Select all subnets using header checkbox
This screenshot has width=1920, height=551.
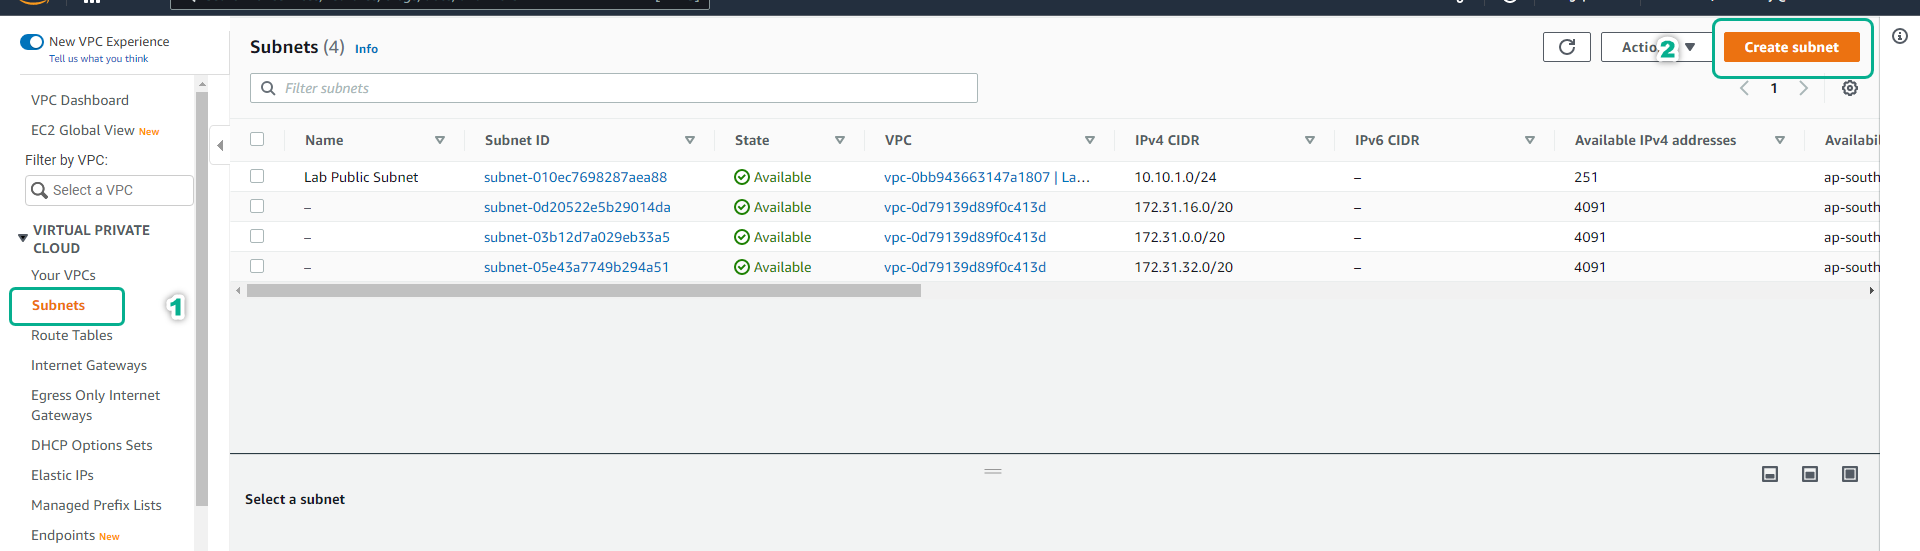click(257, 139)
